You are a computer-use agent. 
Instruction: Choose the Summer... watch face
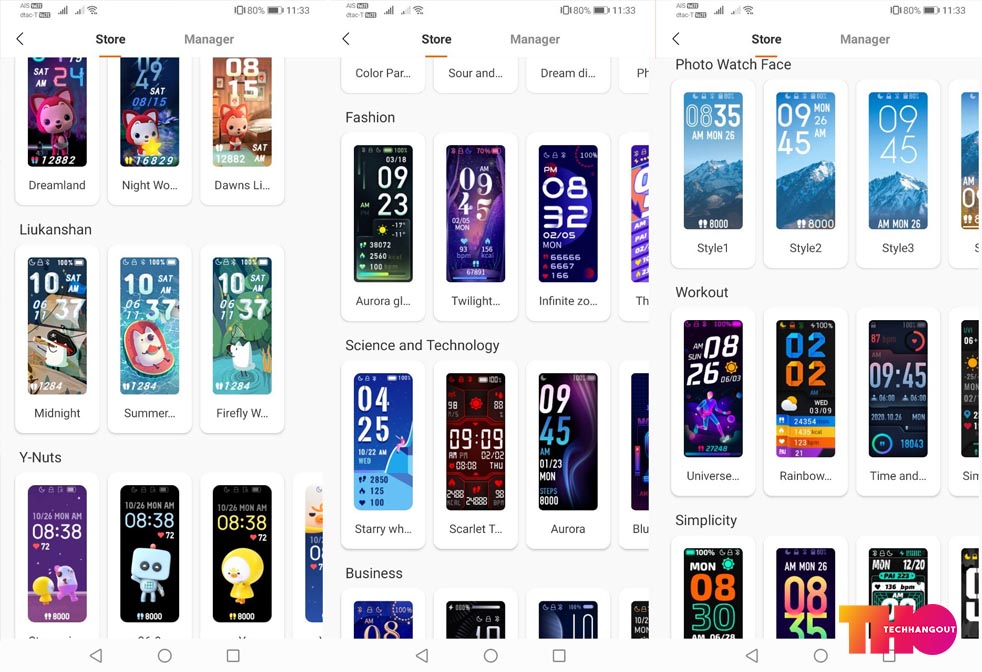[150, 339]
